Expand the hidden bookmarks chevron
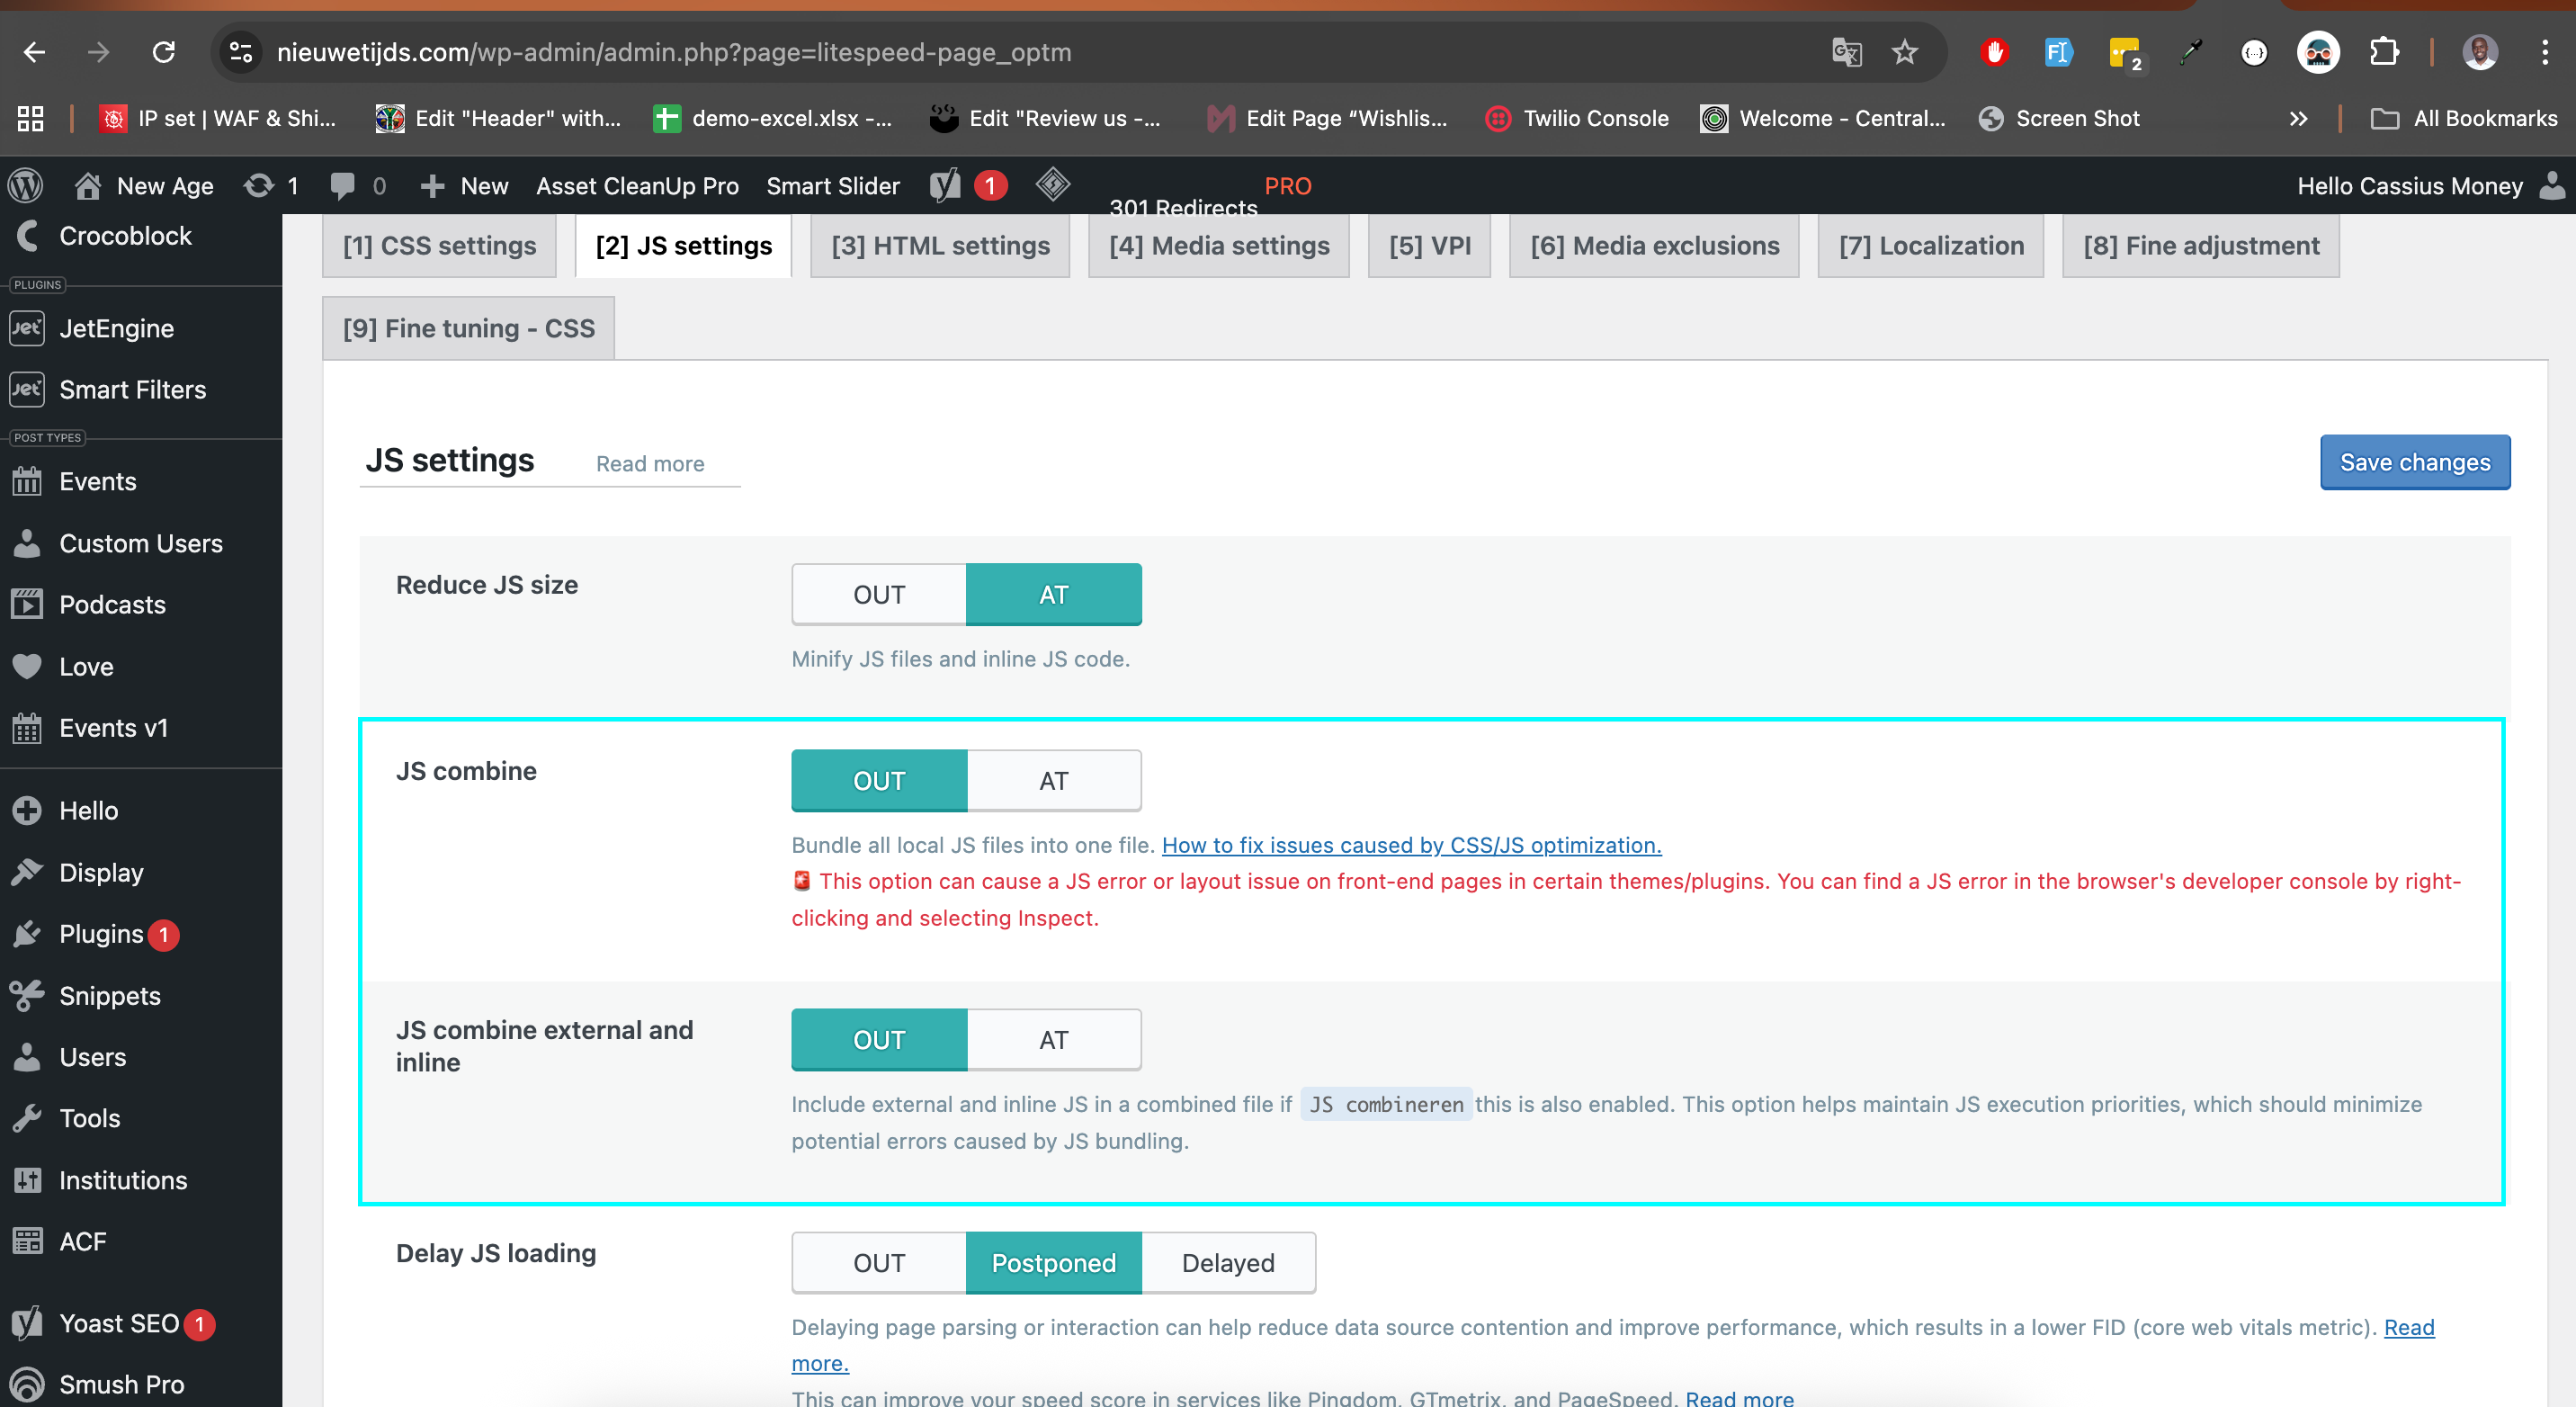 tap(2298, 118)
